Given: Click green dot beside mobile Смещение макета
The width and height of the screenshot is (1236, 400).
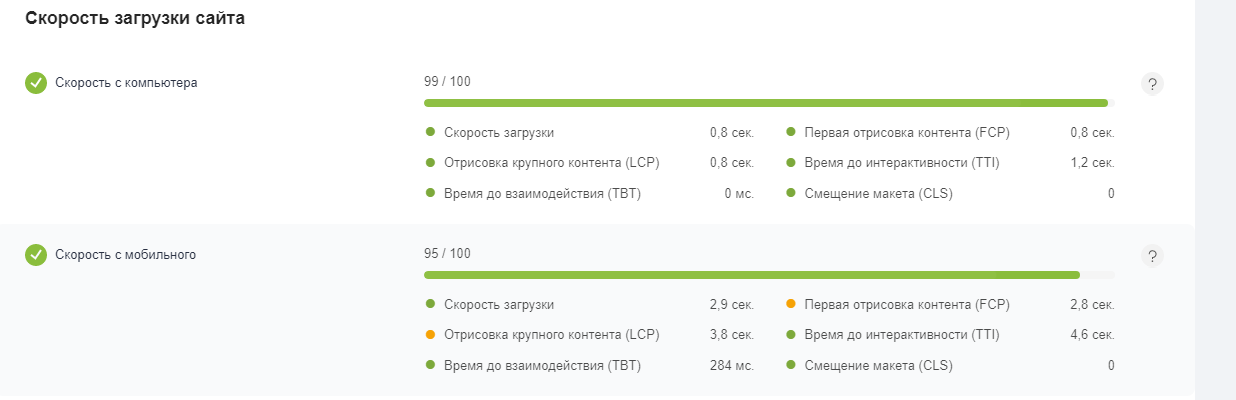Looking at the screenshot, I should coord(790,365).
